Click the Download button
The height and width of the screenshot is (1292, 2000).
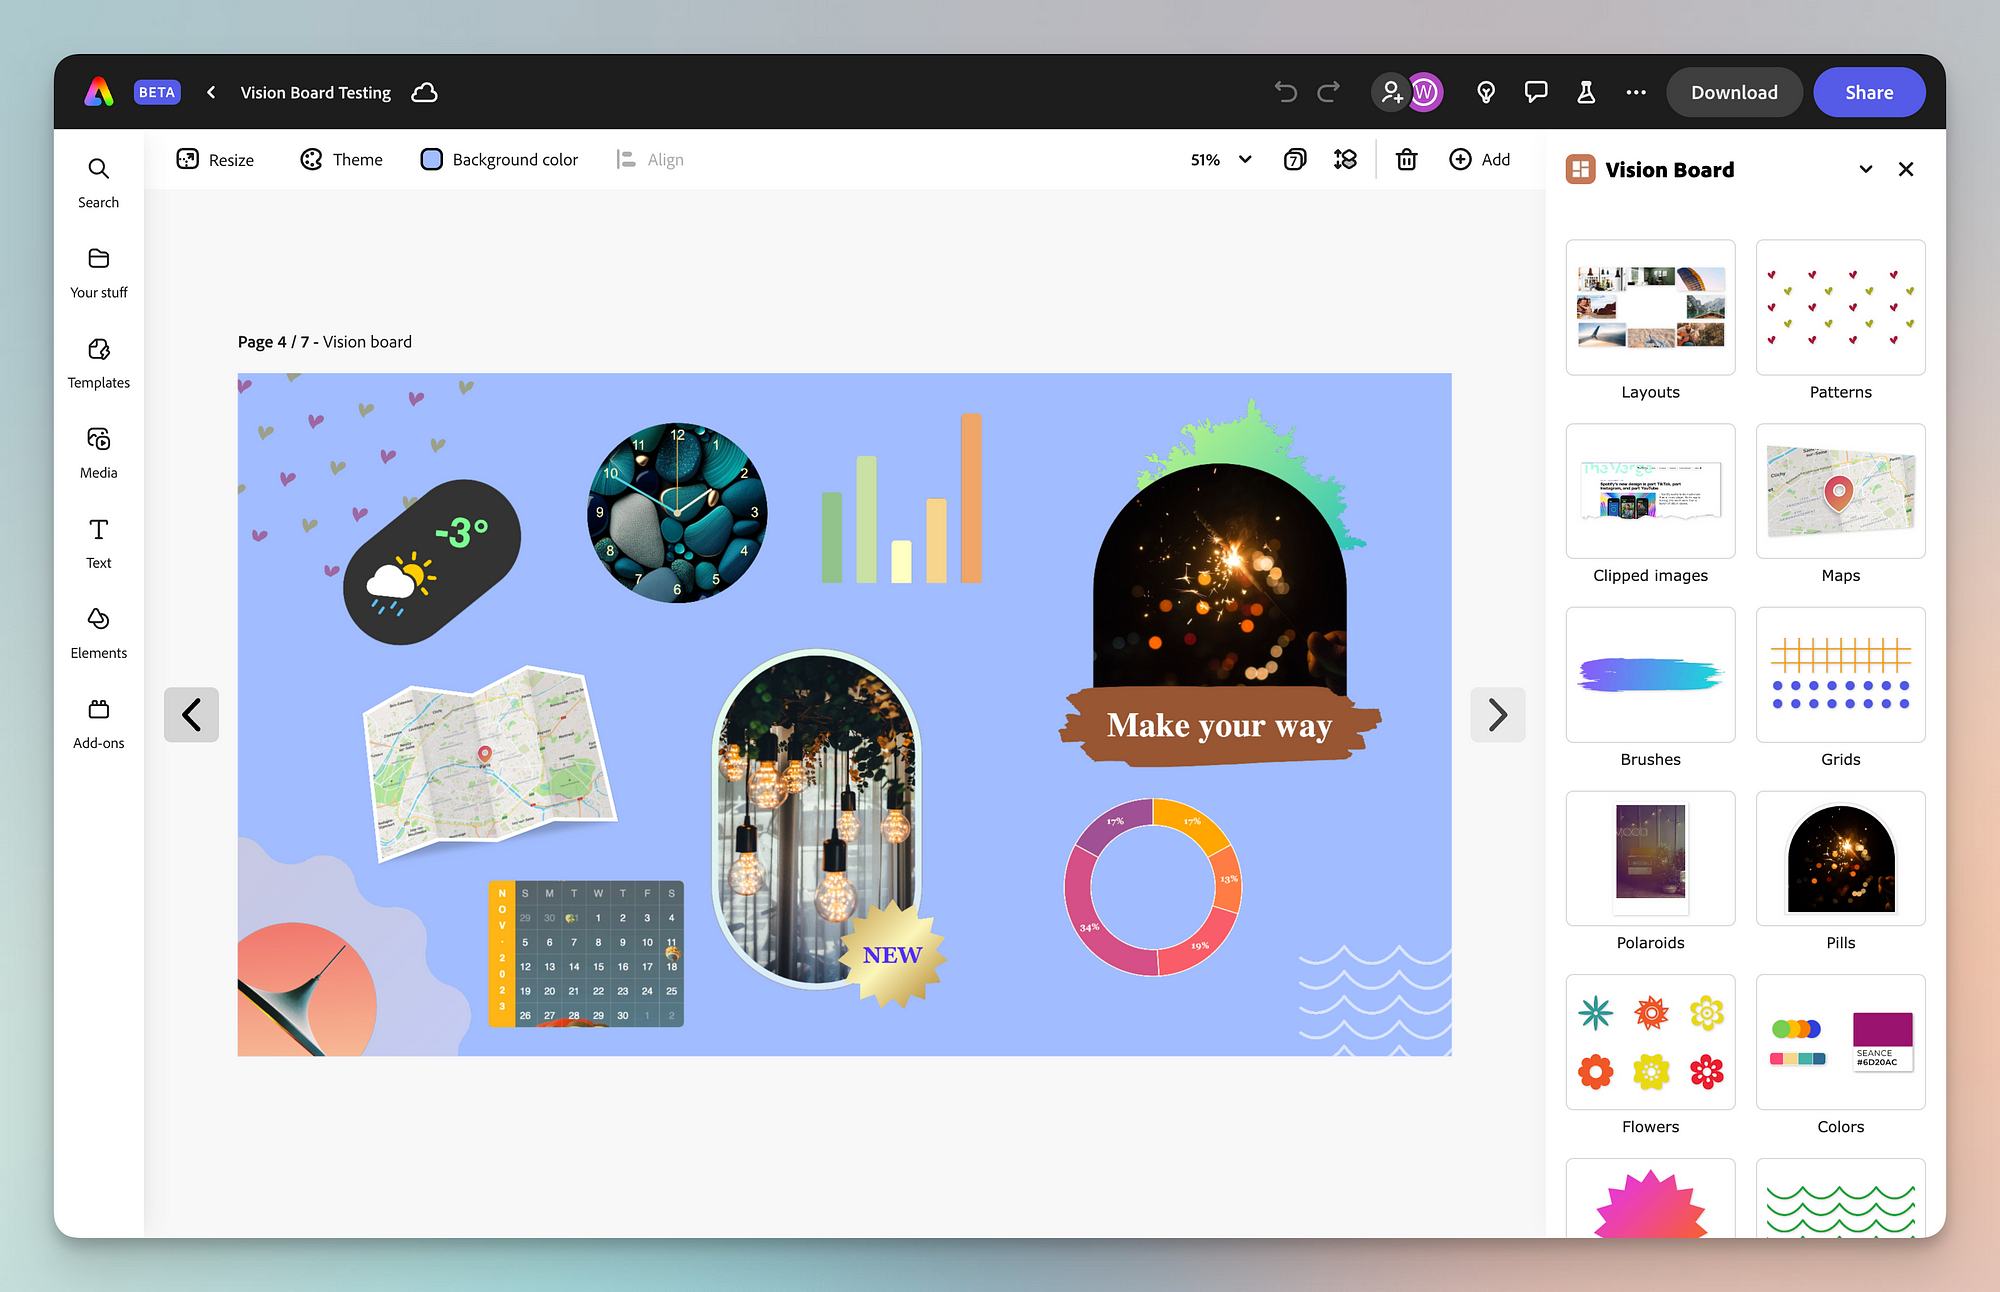[1733, 92]
